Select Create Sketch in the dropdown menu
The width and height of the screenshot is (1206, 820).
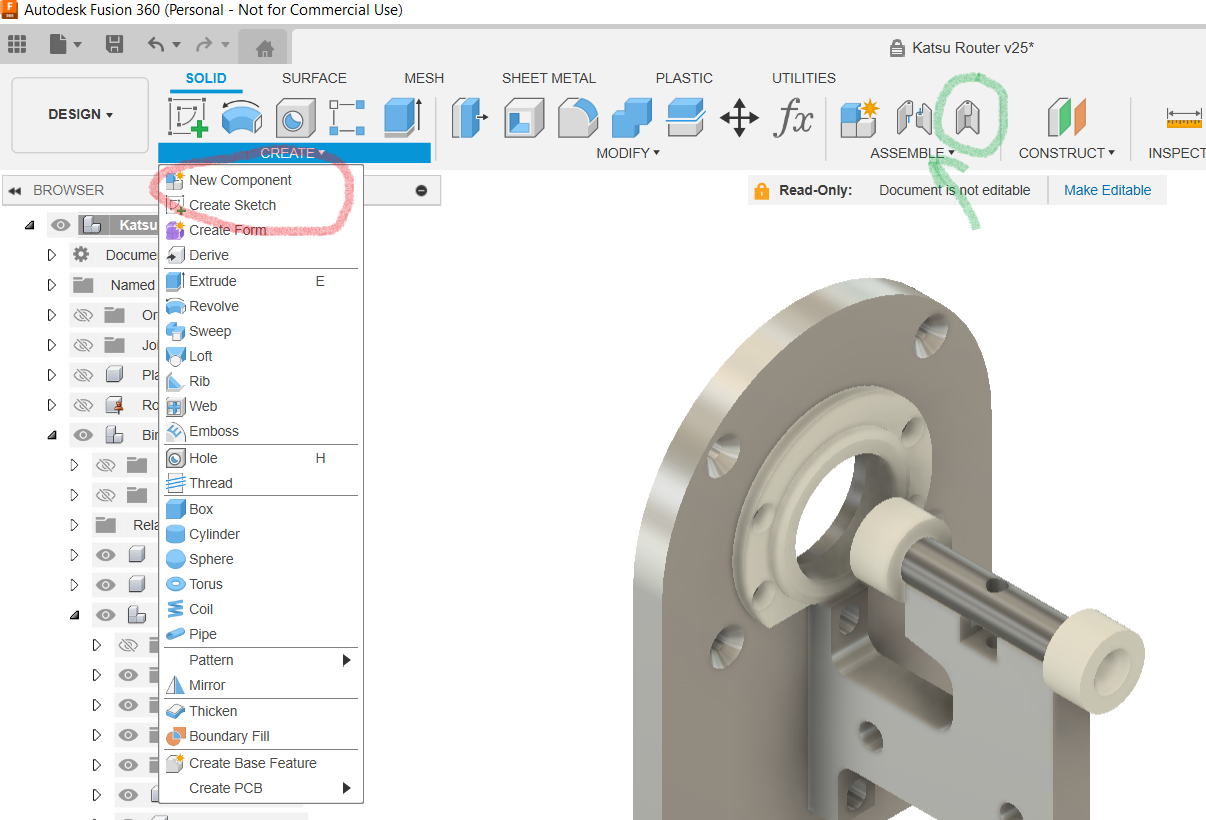point(232,205)
